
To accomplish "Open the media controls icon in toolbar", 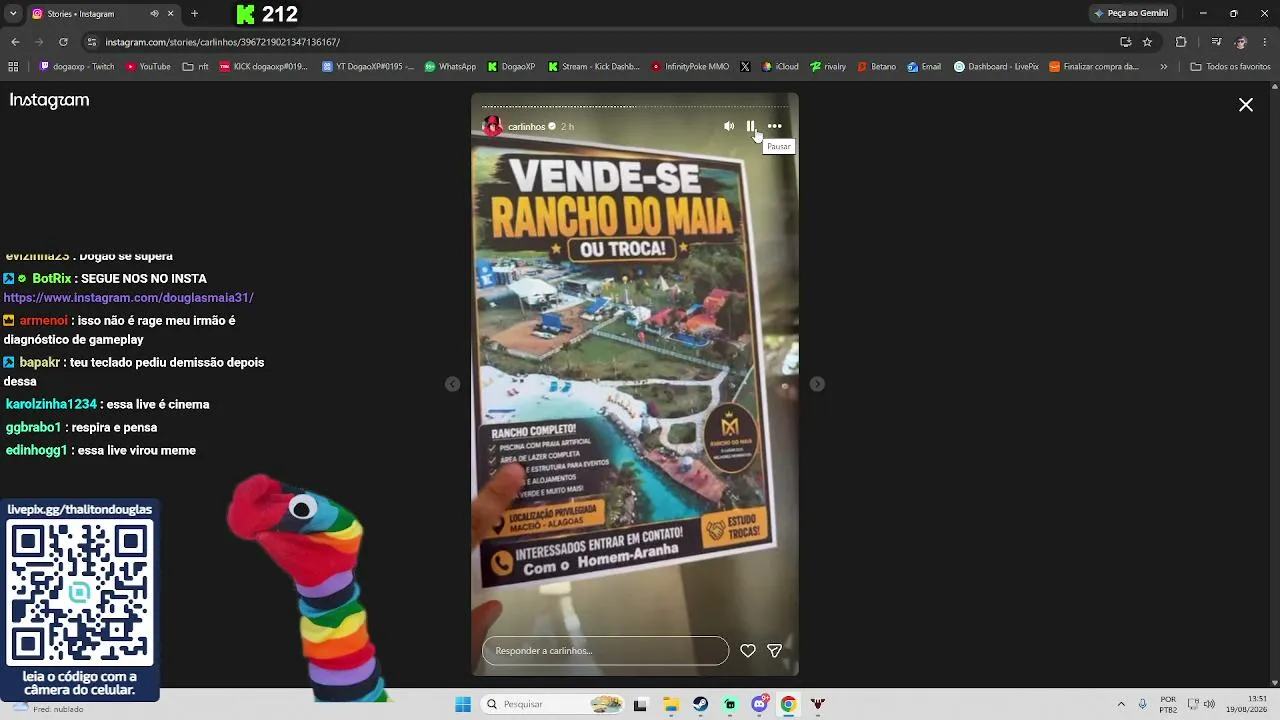I will 1216,42.
